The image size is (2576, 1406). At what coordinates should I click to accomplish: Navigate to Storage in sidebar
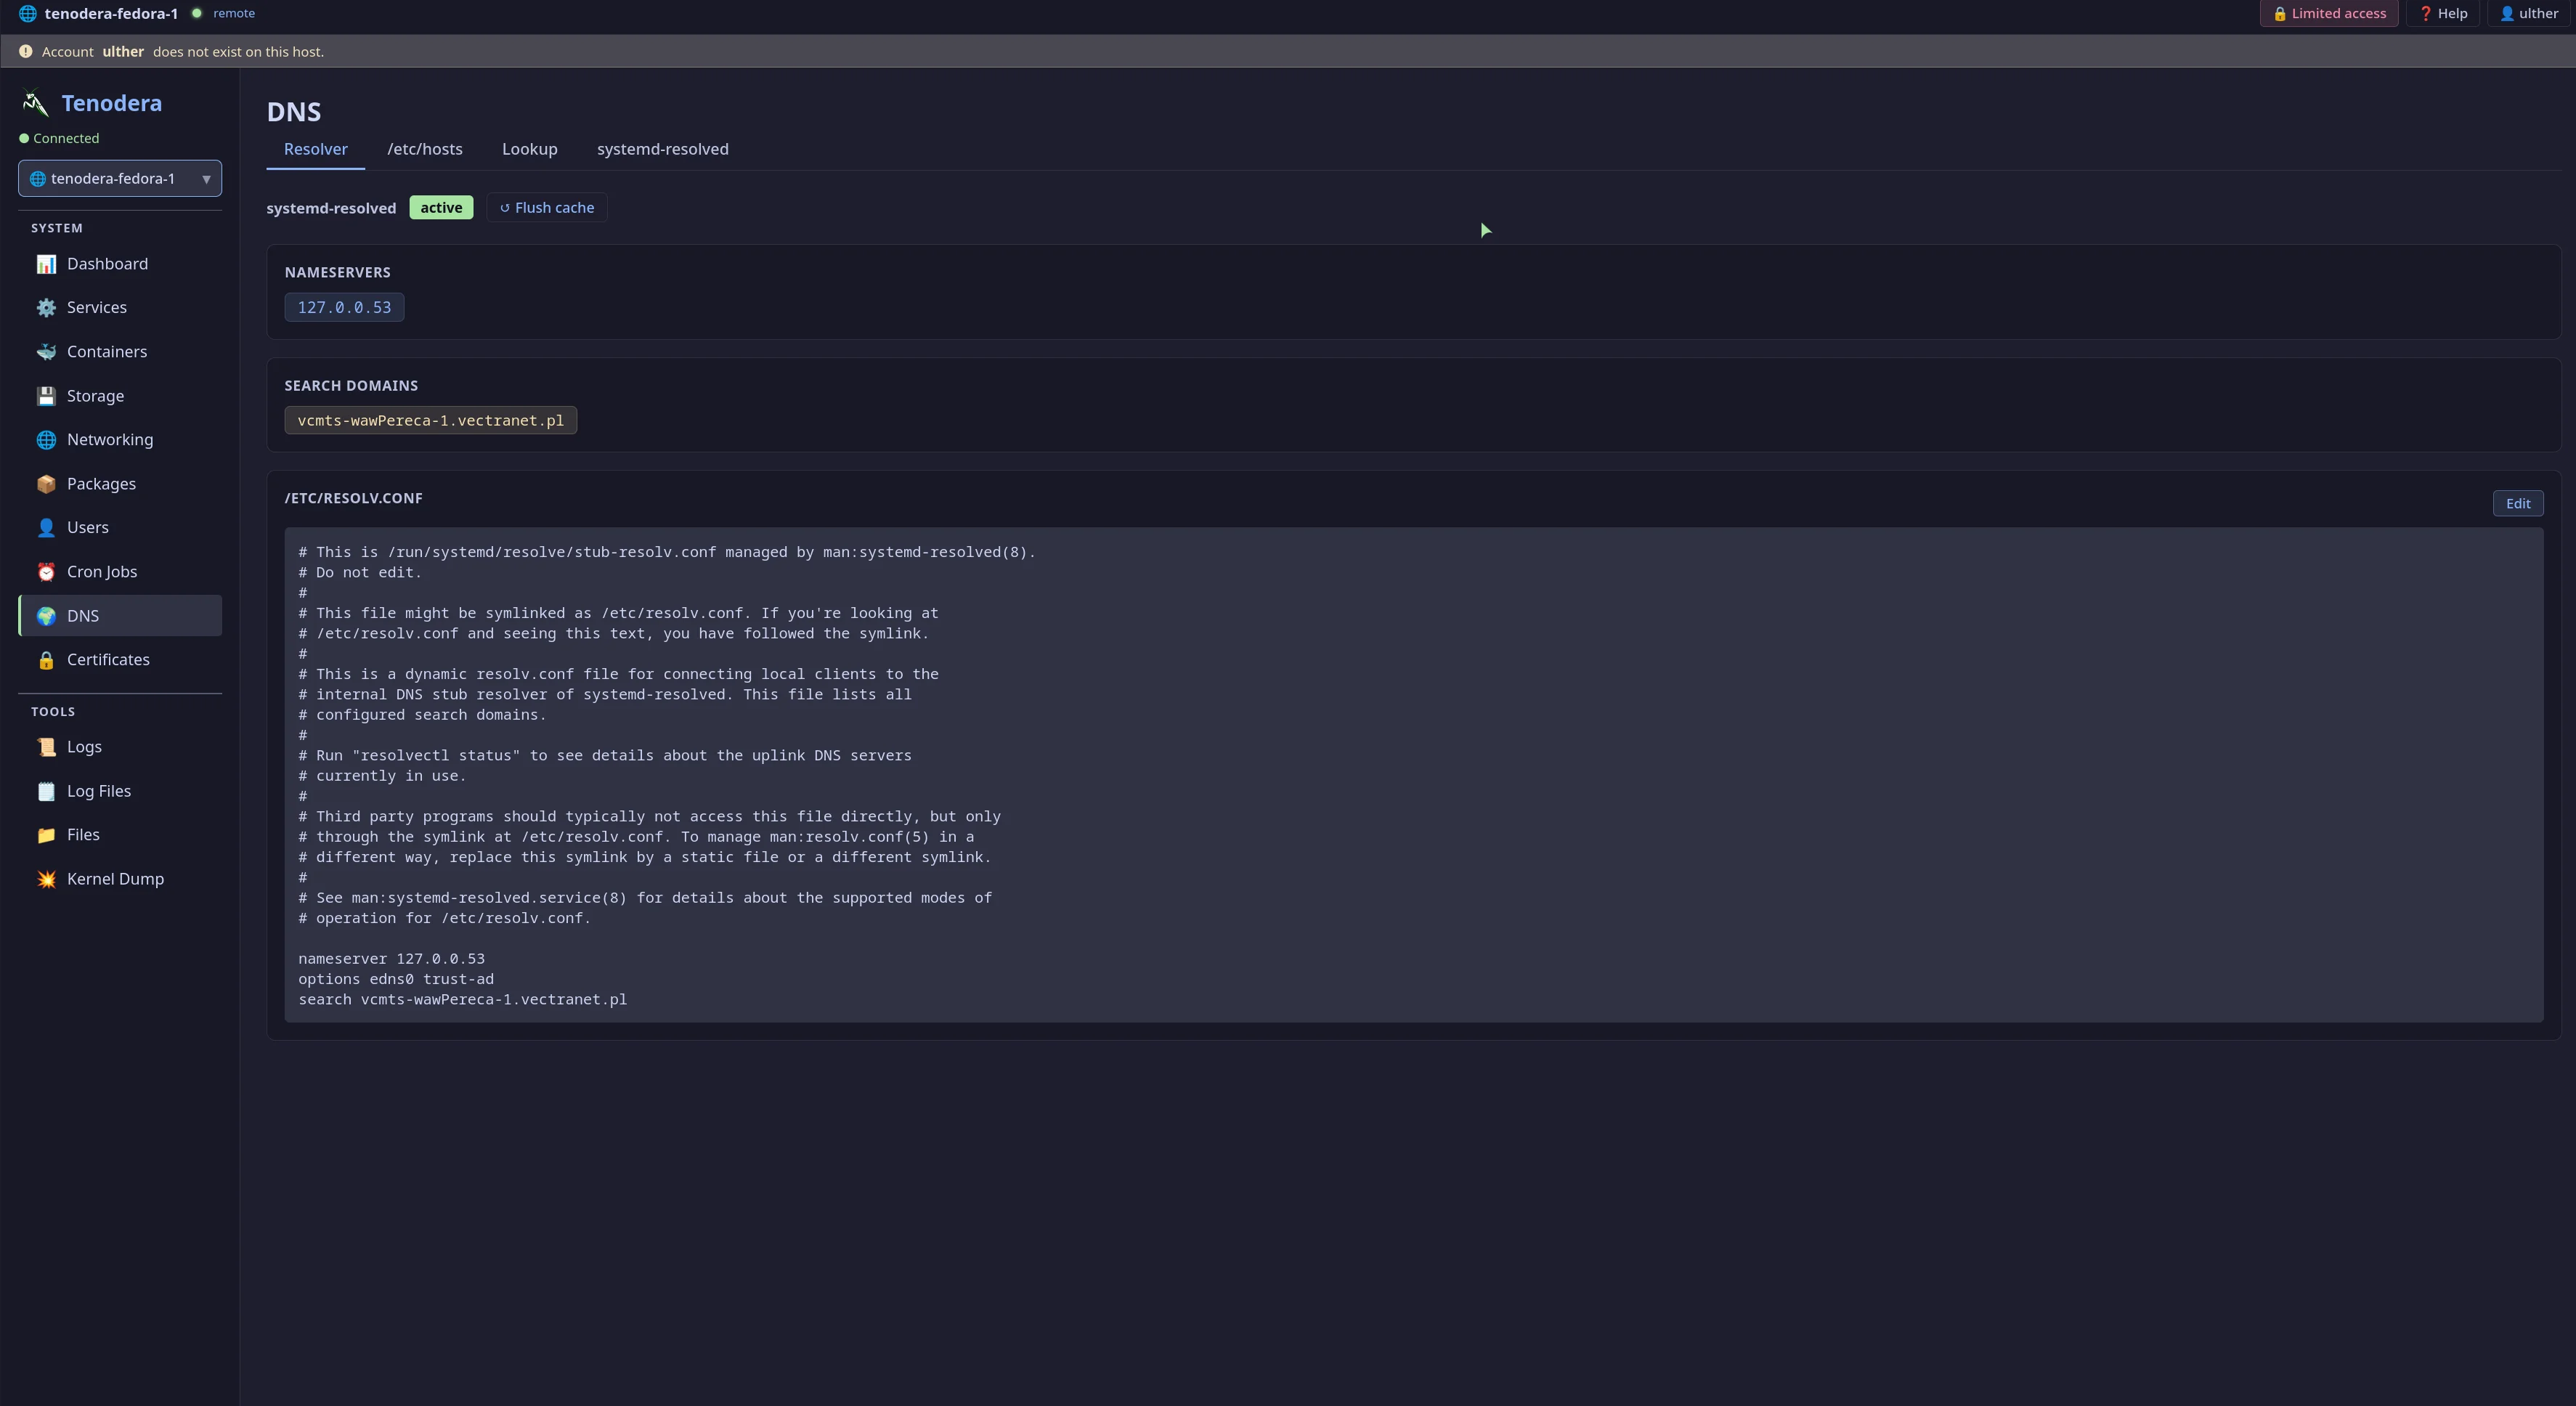pos(120,396)
